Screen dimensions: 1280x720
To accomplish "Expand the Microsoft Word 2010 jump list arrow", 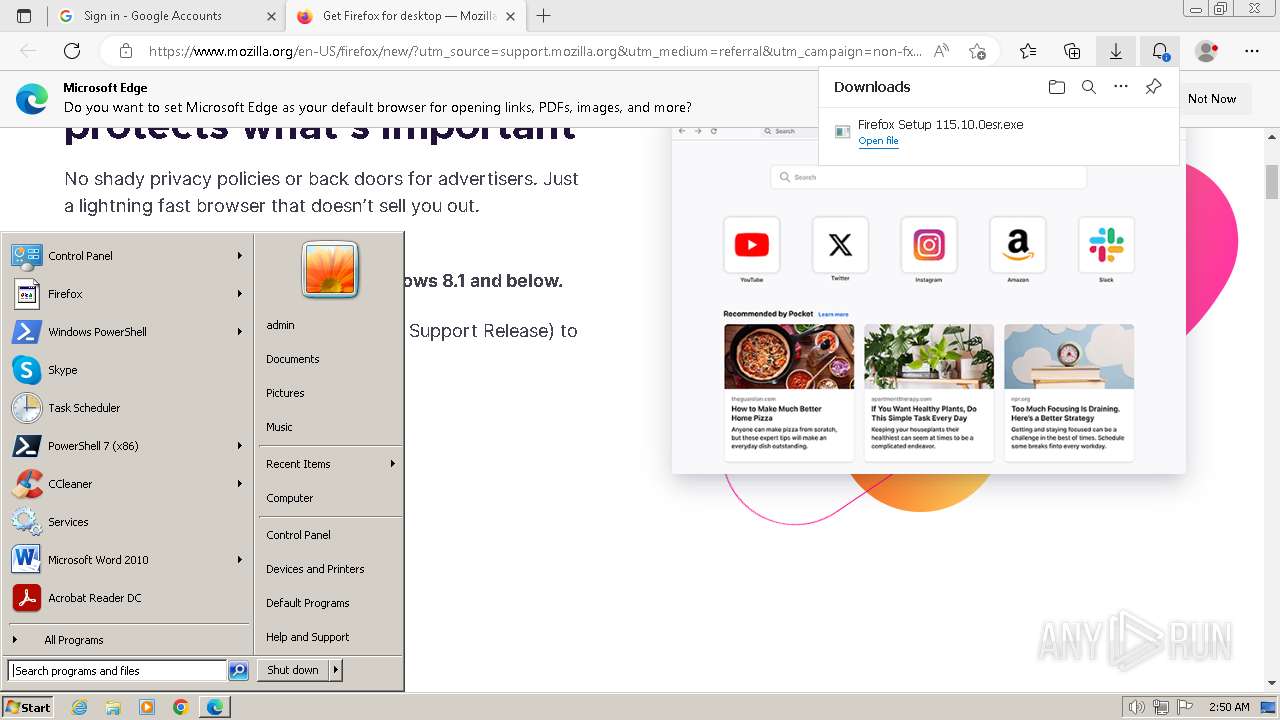I will point(240,560).
